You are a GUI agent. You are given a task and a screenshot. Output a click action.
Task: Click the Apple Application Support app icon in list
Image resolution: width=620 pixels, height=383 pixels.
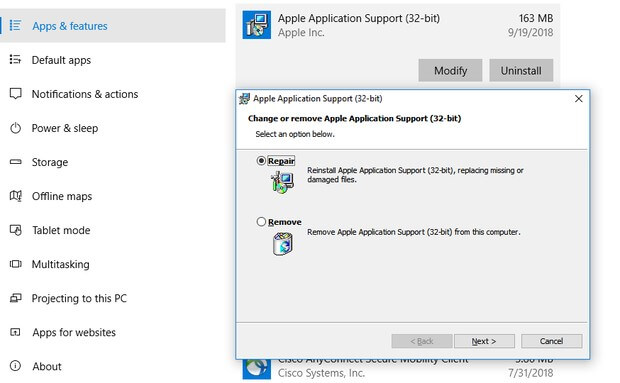point(257,25)
